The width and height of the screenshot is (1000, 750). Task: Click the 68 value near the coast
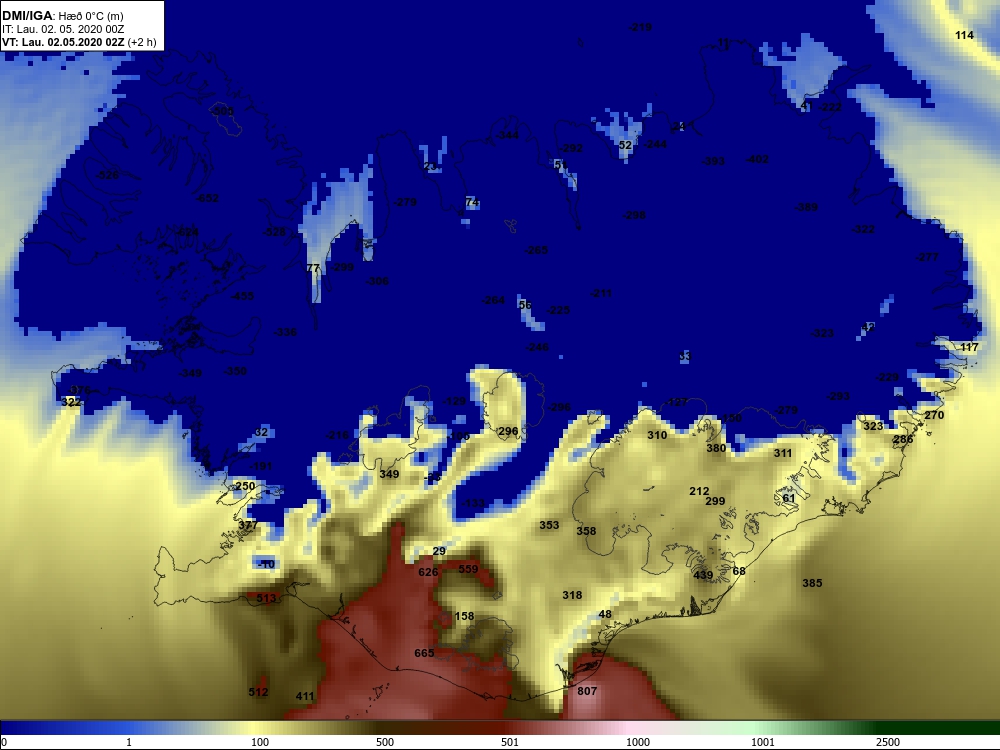tap(739, 571)
